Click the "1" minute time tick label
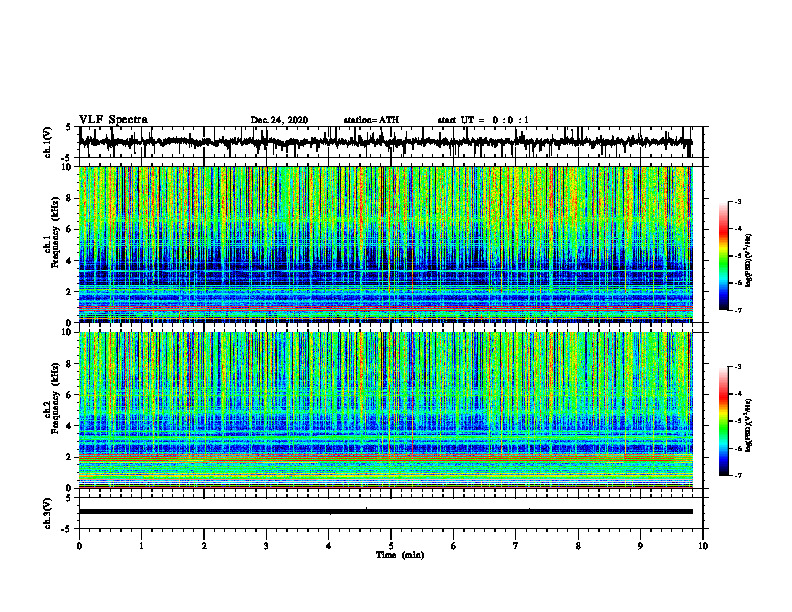 tap(141, 546)
